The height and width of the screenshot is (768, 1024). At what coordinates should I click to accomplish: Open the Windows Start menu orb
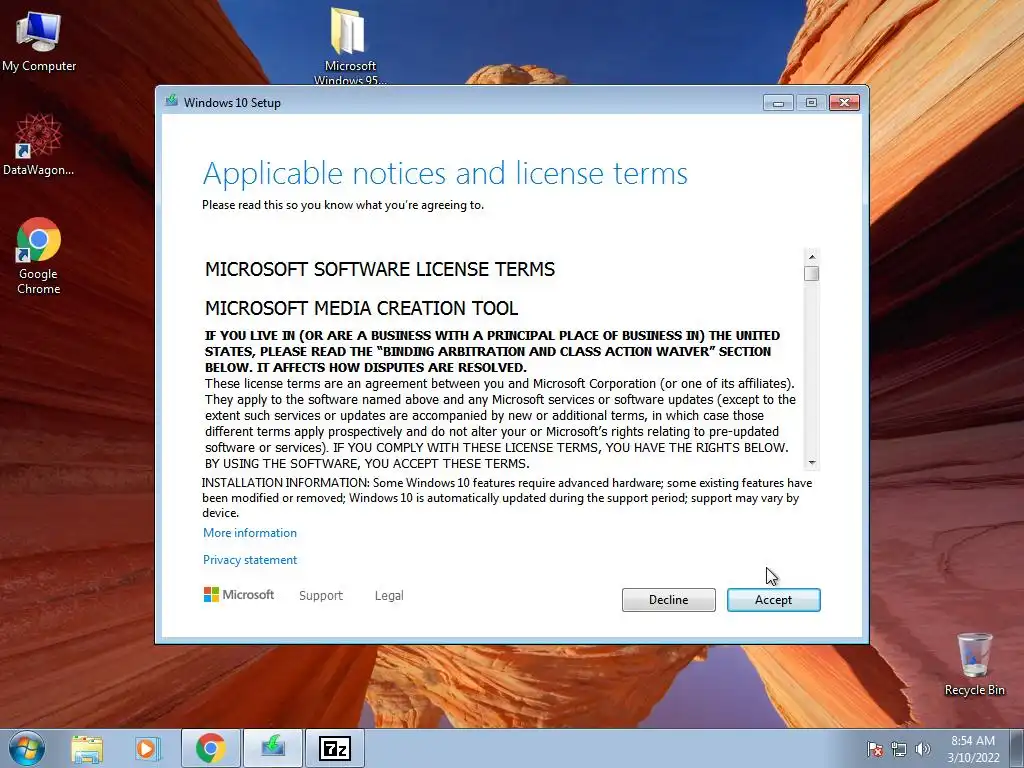click(27, 748)
